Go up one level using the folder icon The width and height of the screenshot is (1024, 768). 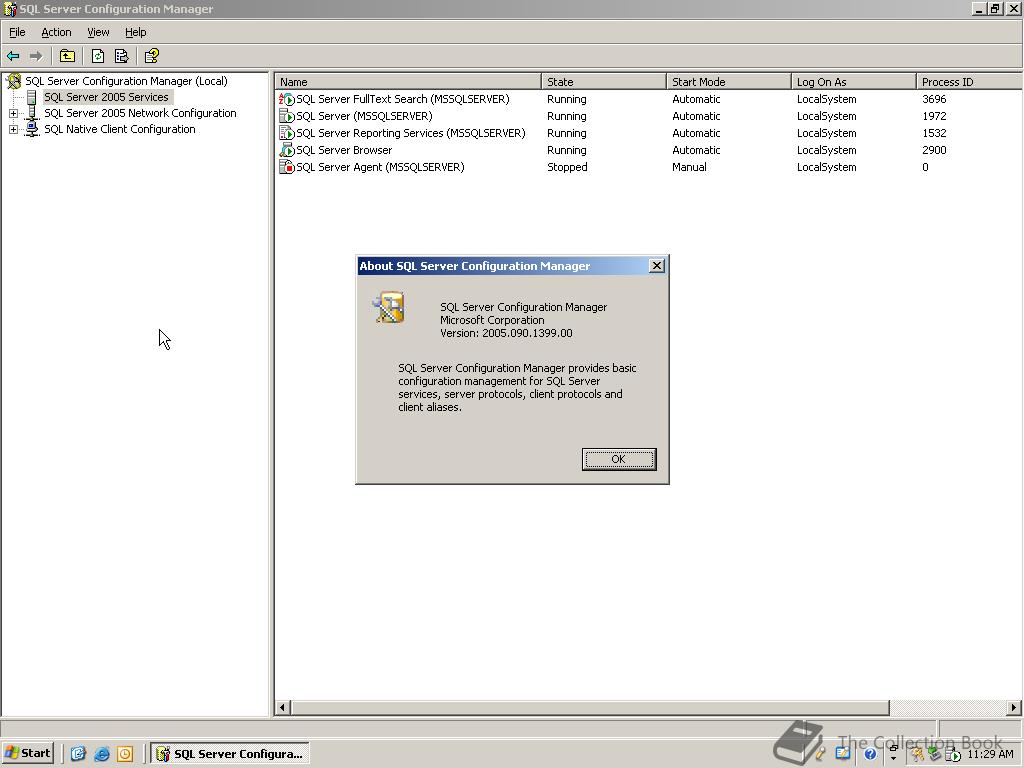pos(67,56)
